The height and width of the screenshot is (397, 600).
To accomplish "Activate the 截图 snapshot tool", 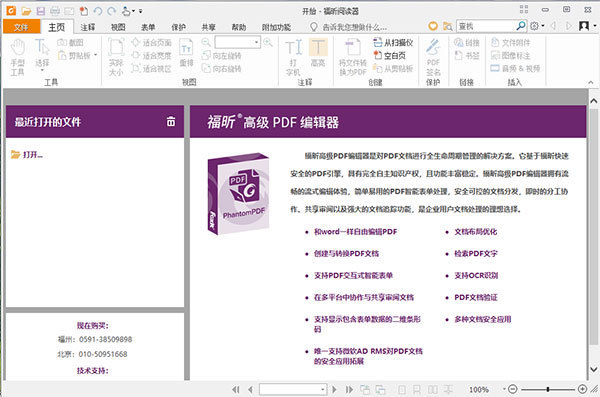I will pos(70,42).
